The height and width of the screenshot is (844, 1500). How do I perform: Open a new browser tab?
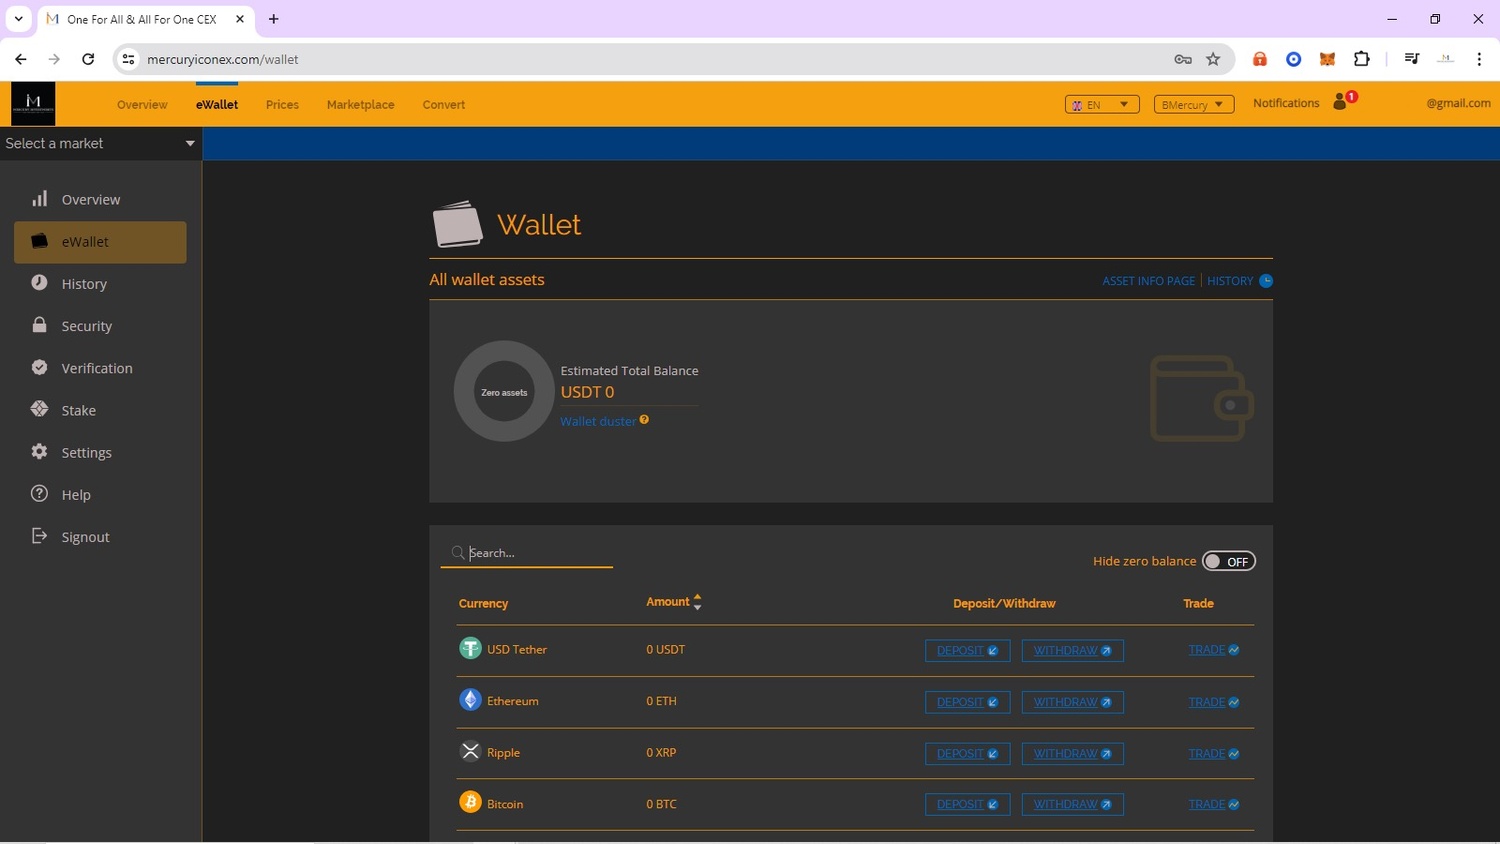click(273, 19)
